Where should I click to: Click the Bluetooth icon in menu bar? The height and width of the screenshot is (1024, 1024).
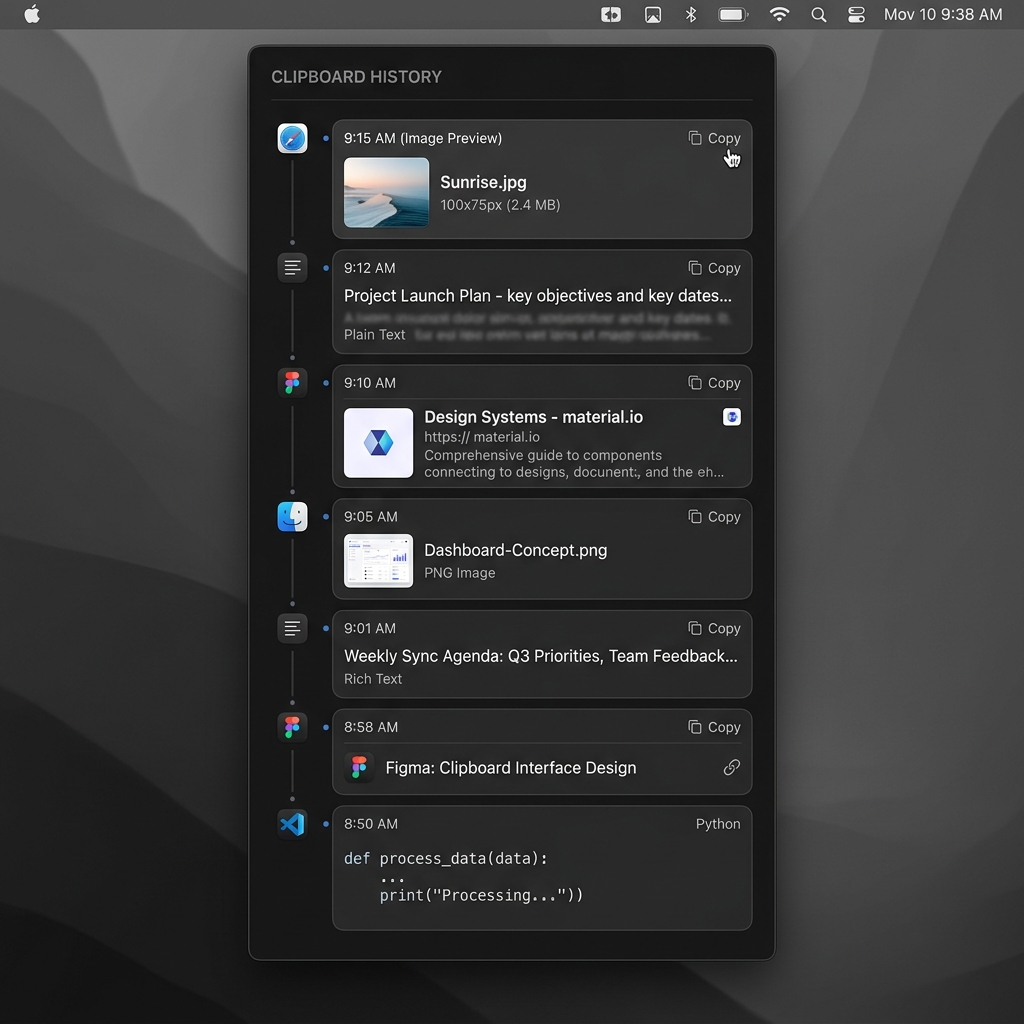[x=690, y=14]
